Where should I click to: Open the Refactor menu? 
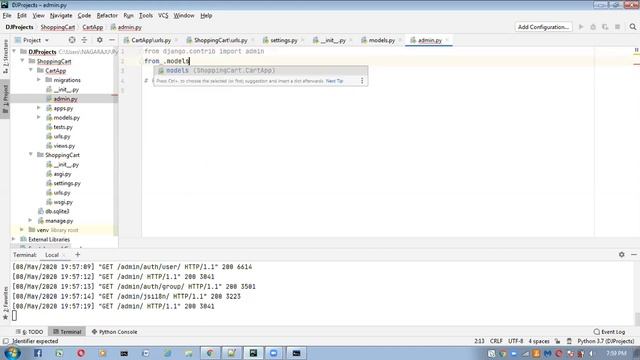point(107,16)
